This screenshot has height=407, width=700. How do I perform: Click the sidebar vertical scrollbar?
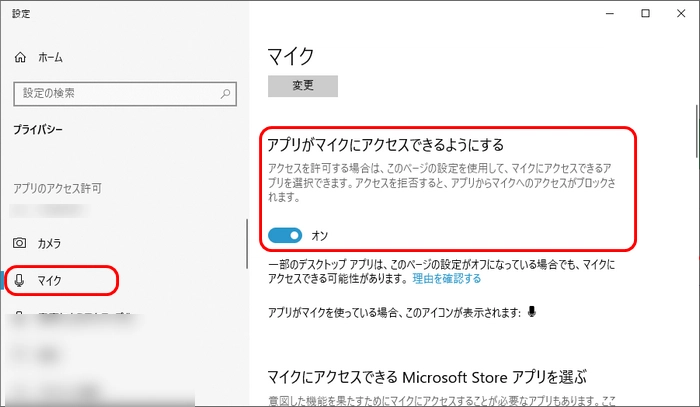pos(247,244)
